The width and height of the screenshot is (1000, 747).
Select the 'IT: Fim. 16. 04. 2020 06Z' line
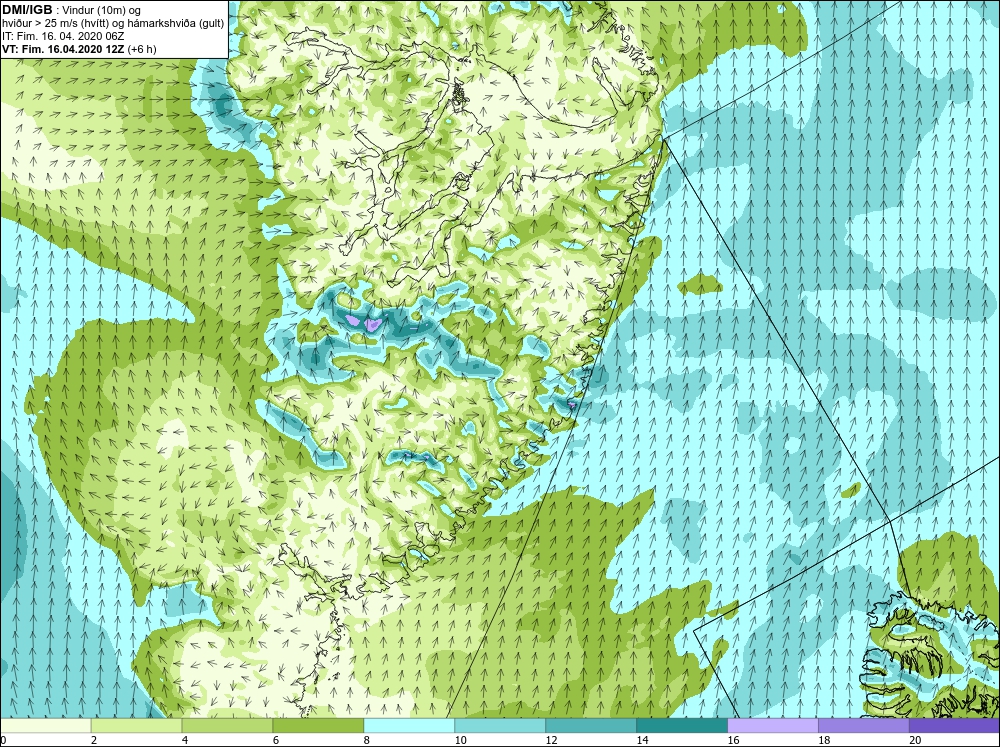point(63,36)
